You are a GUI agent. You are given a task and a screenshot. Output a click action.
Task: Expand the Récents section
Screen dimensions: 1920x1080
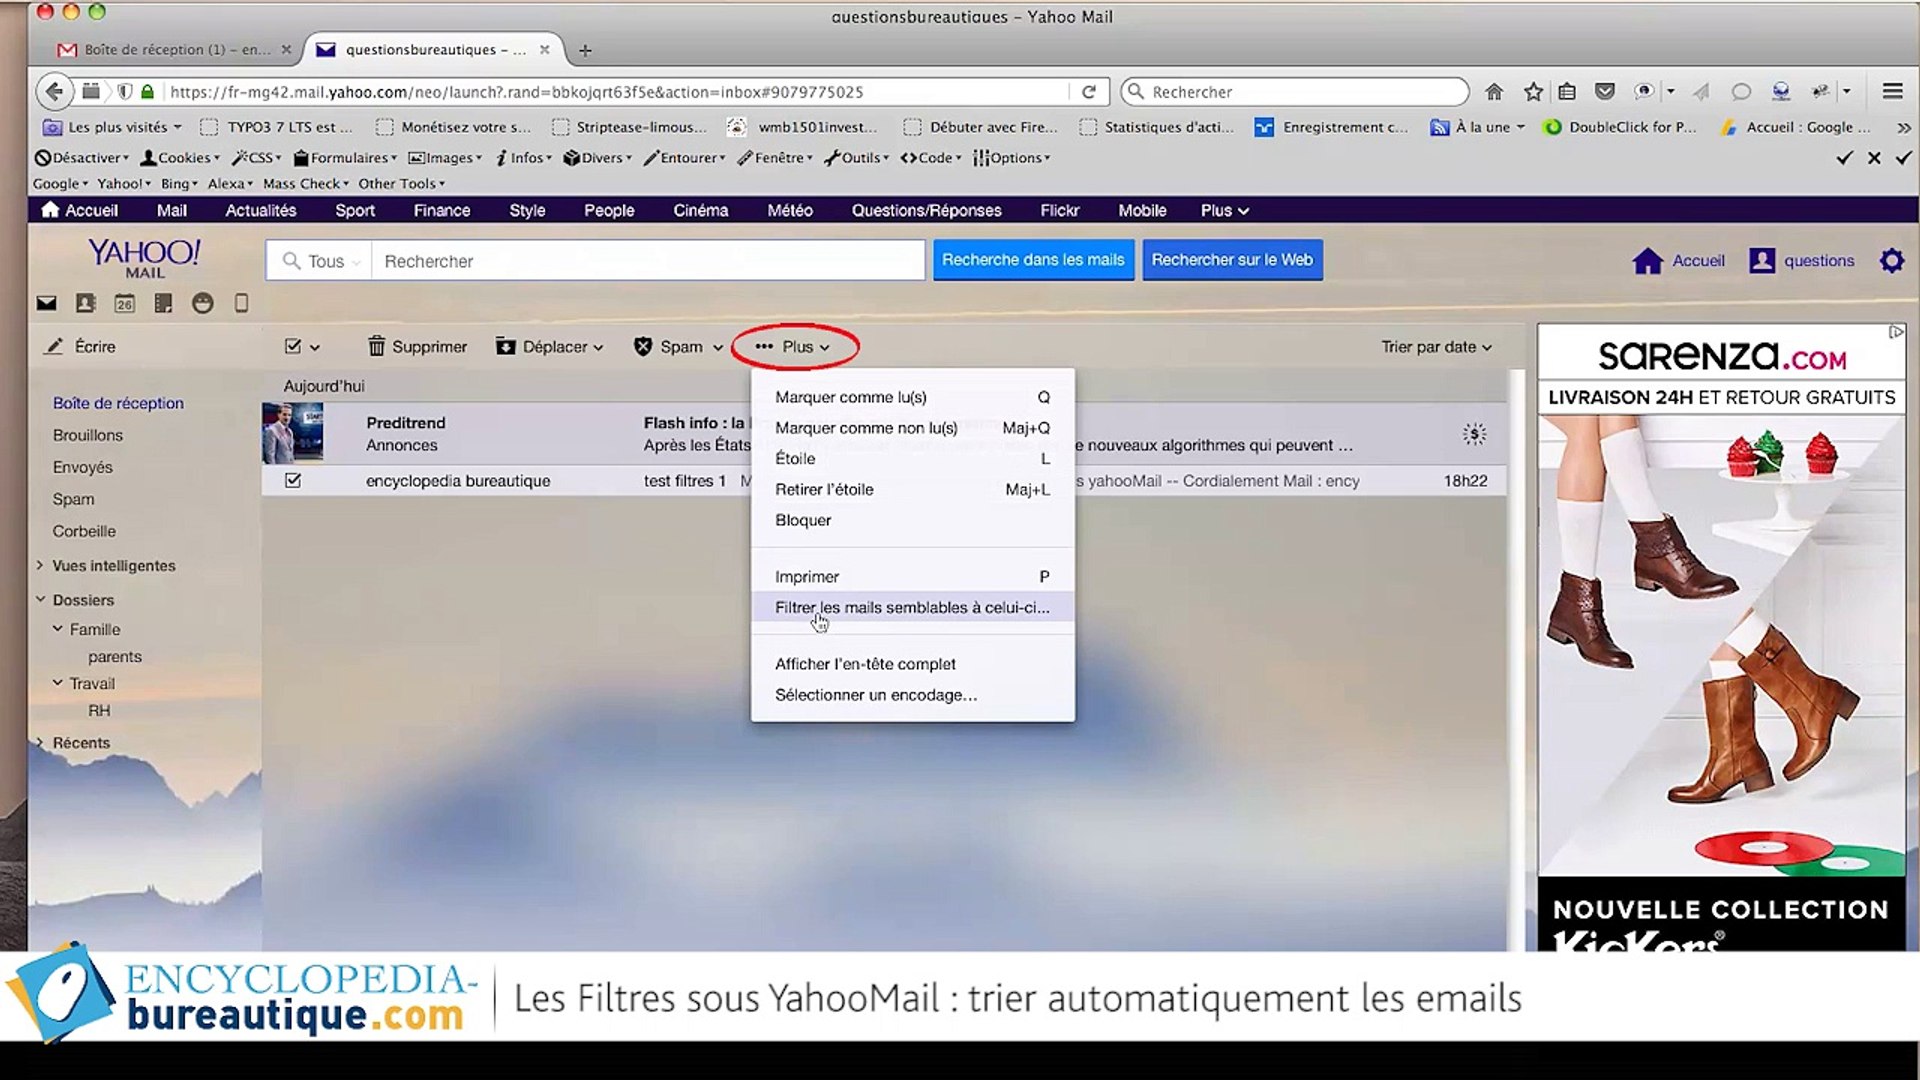pyautogui.click(x=40, y=742)
